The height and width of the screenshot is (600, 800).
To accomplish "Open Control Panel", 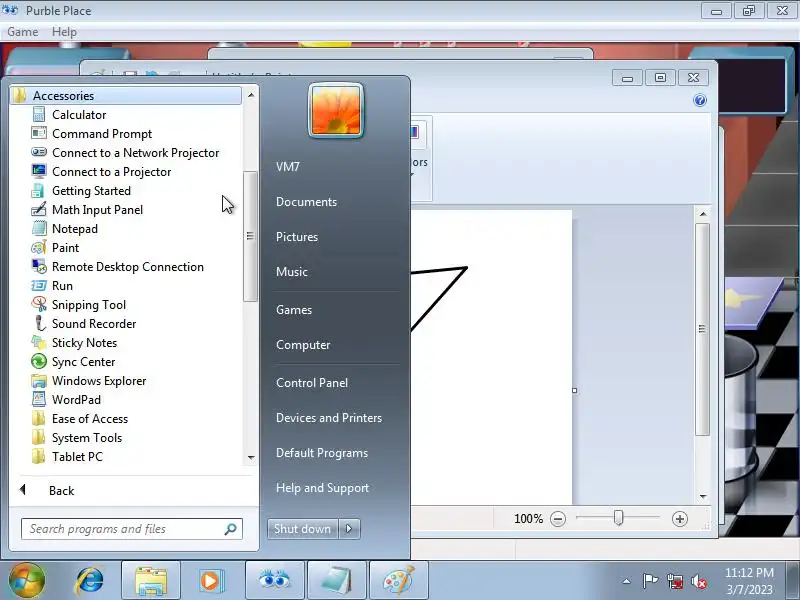I will click(312, 383).
